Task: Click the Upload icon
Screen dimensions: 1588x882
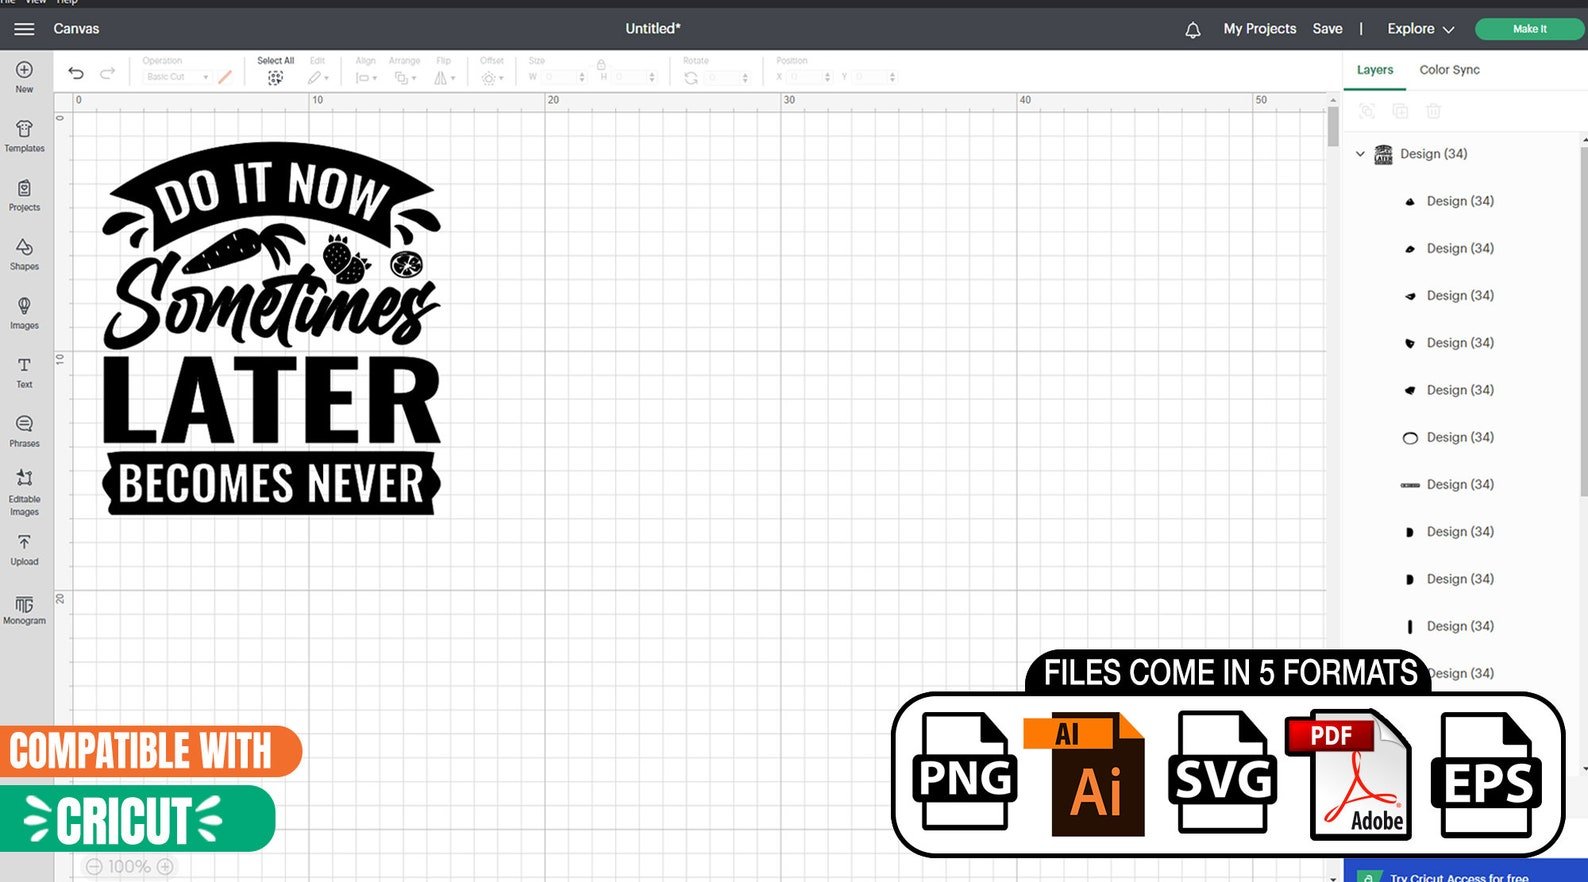Action: tap(24, 549)
